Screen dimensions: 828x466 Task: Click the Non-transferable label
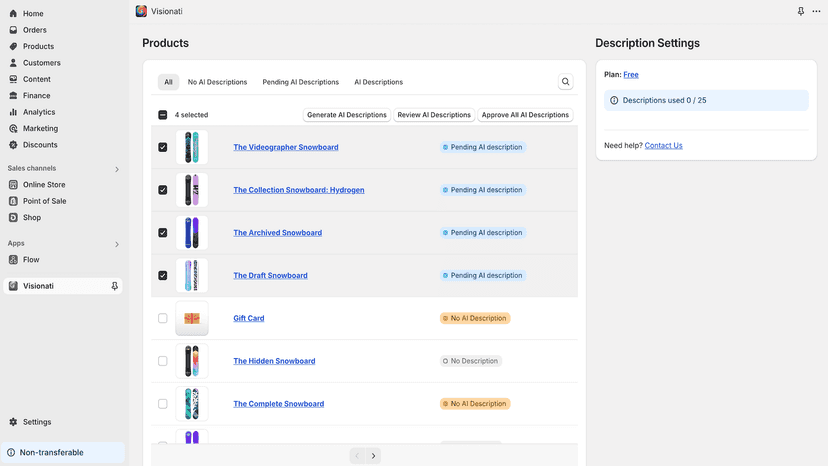tap(52, 453)
